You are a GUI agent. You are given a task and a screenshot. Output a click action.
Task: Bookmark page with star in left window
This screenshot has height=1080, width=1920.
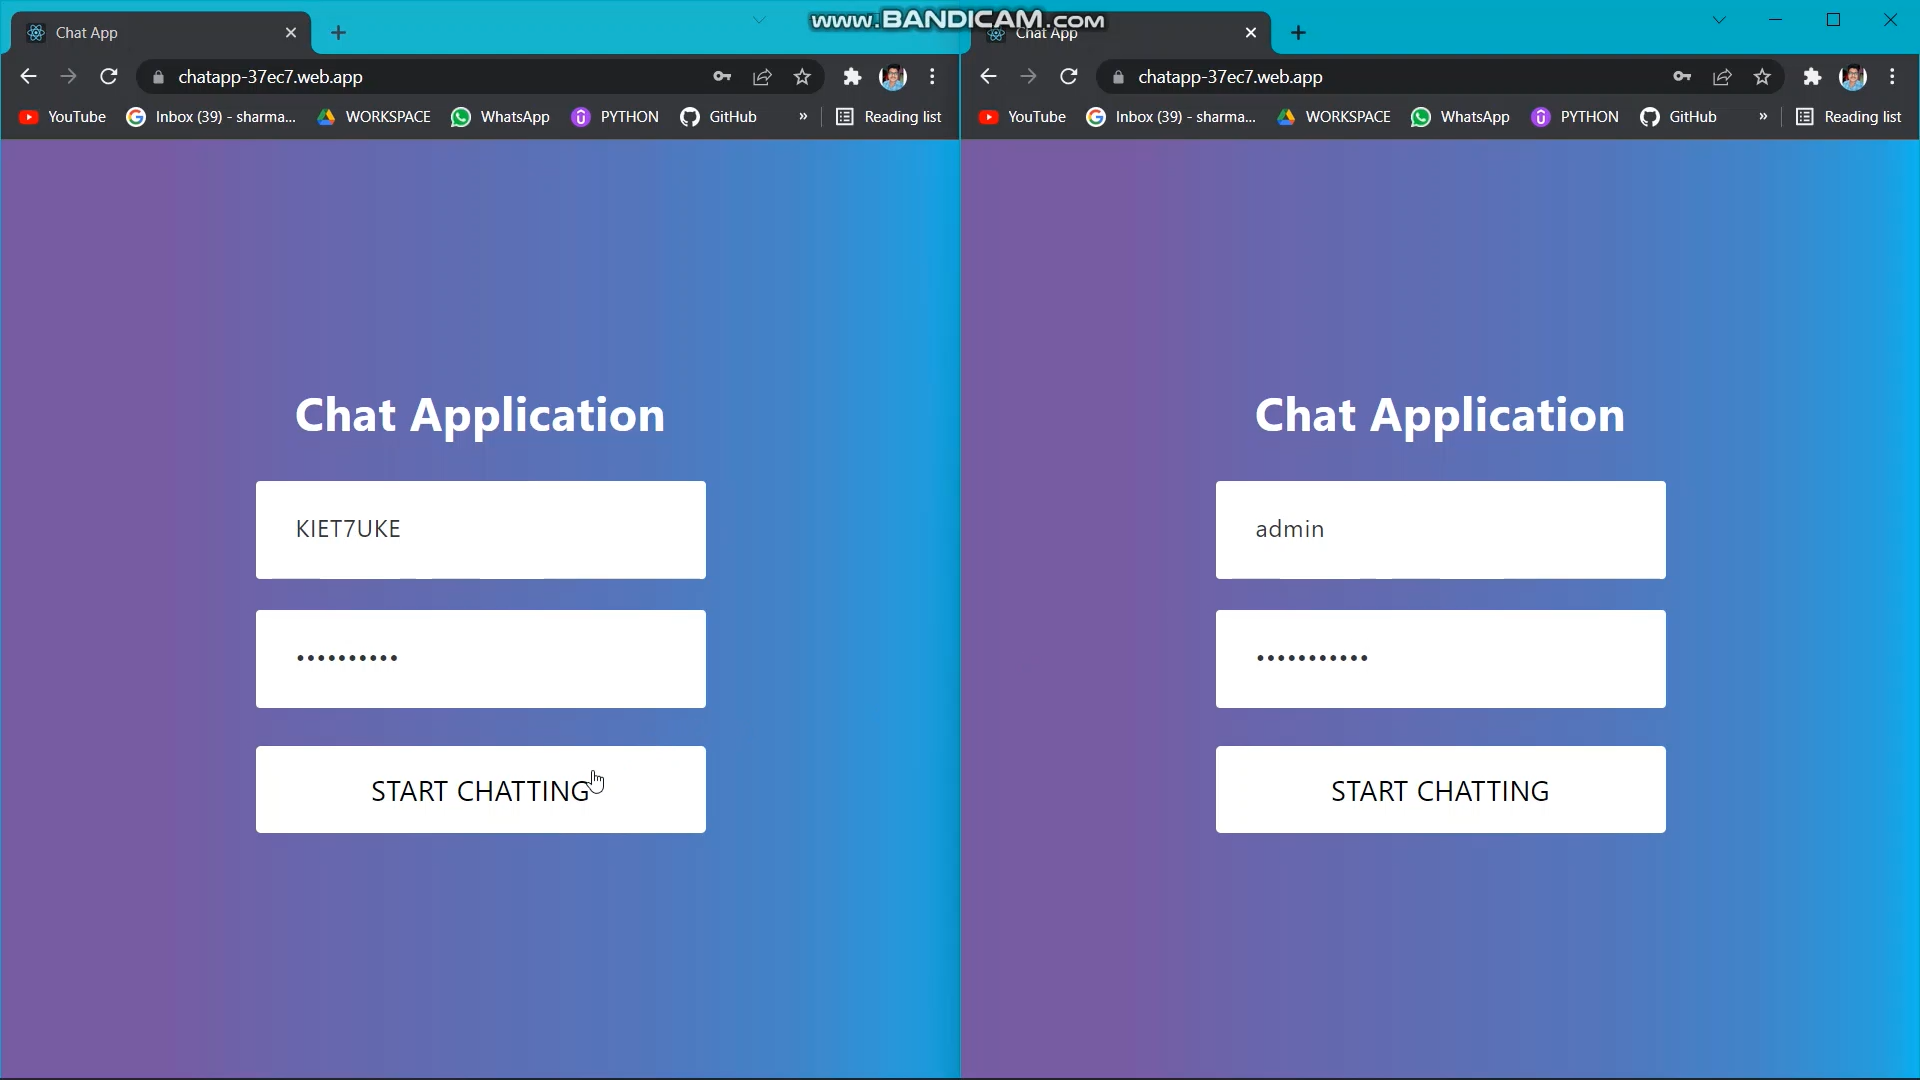click(802, 77)
